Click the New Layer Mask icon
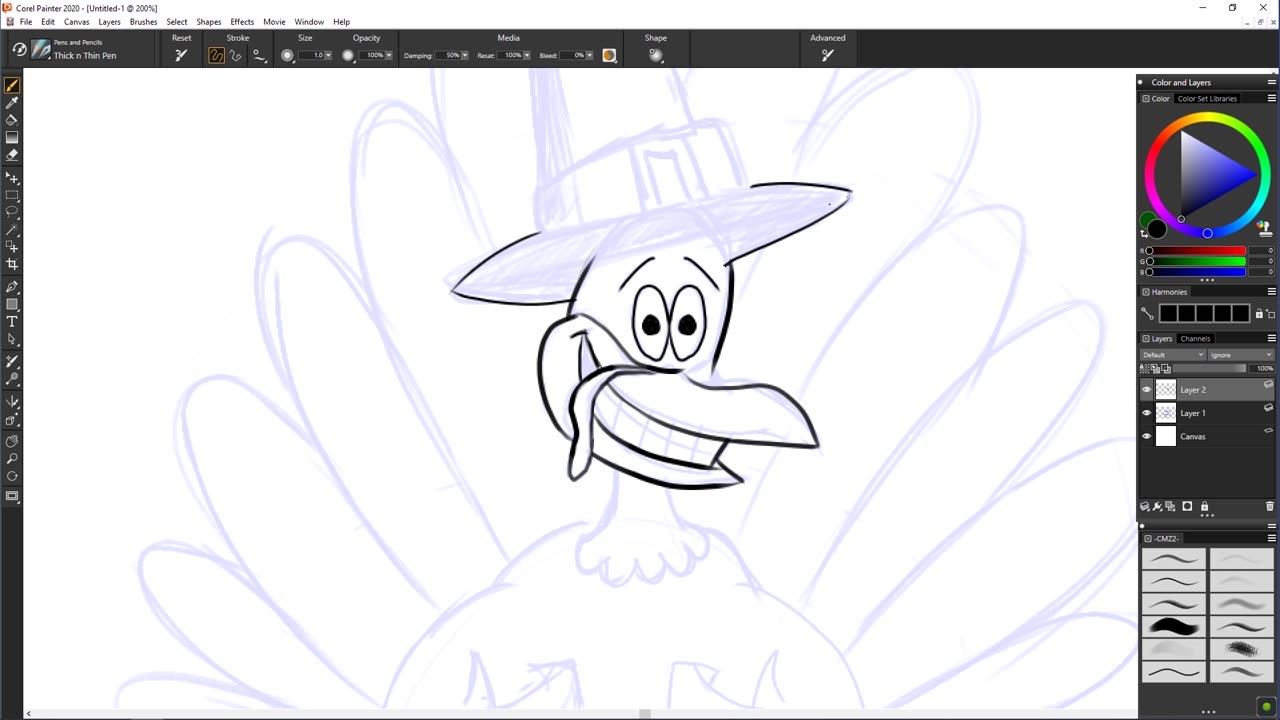The width and height of the screenshot is (1280, 720). (1187, 506)
